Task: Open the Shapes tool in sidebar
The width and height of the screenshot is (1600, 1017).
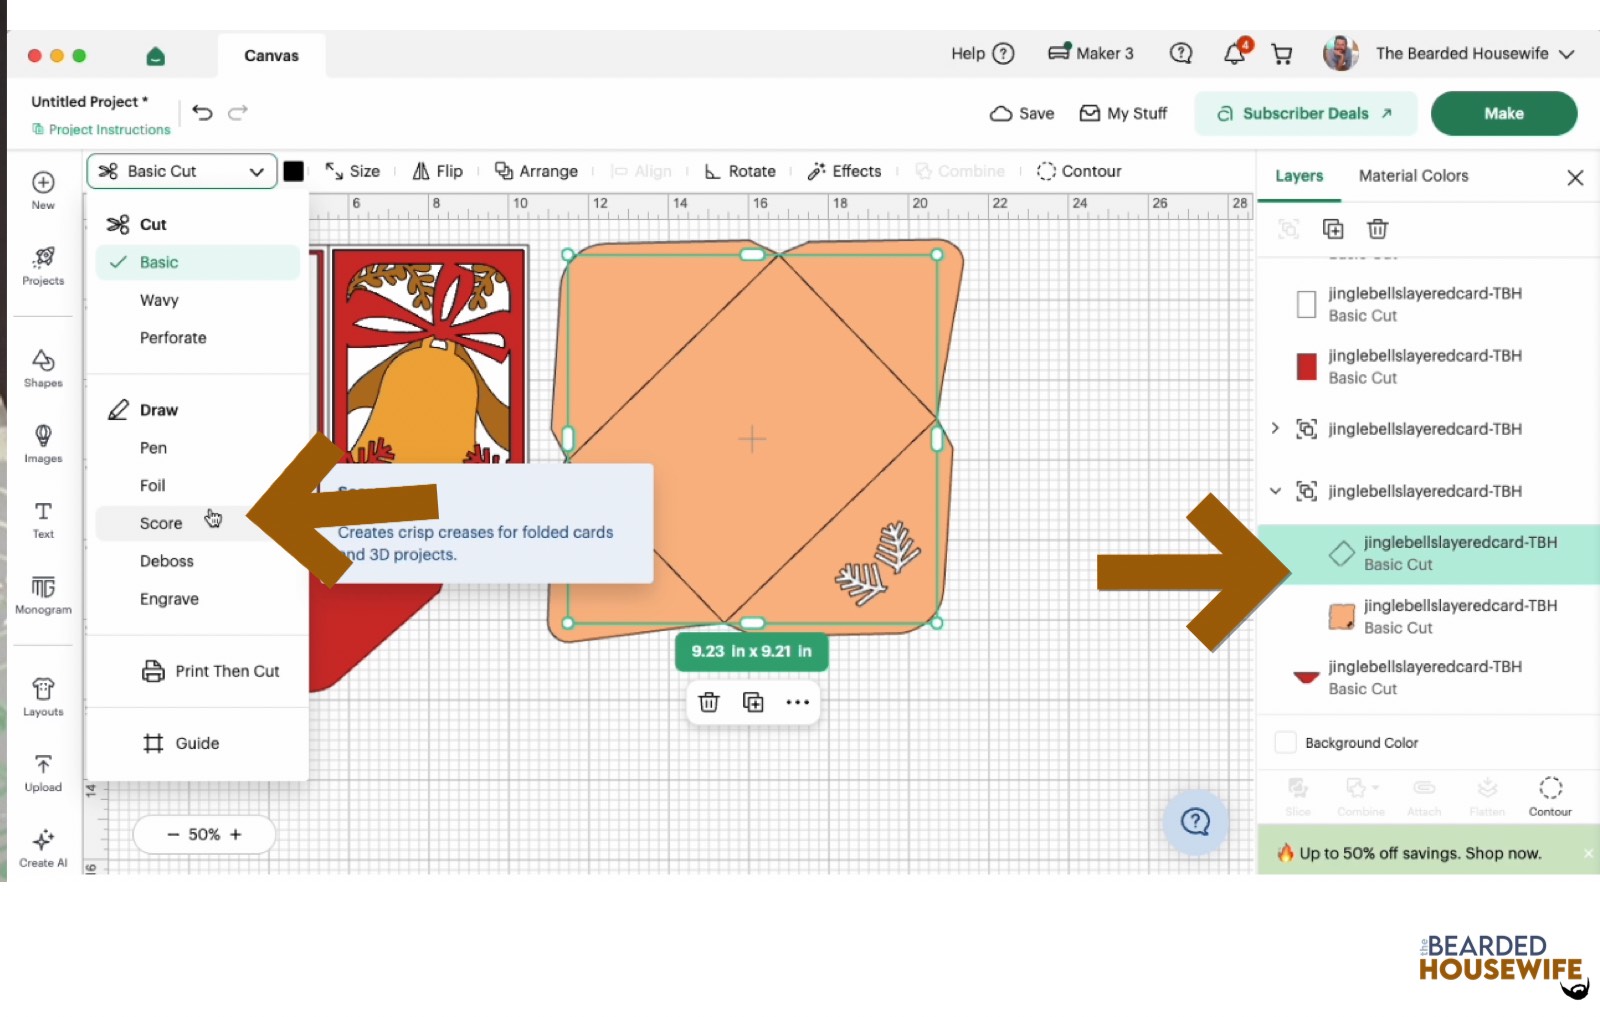Action: click(x=43, y=368)
